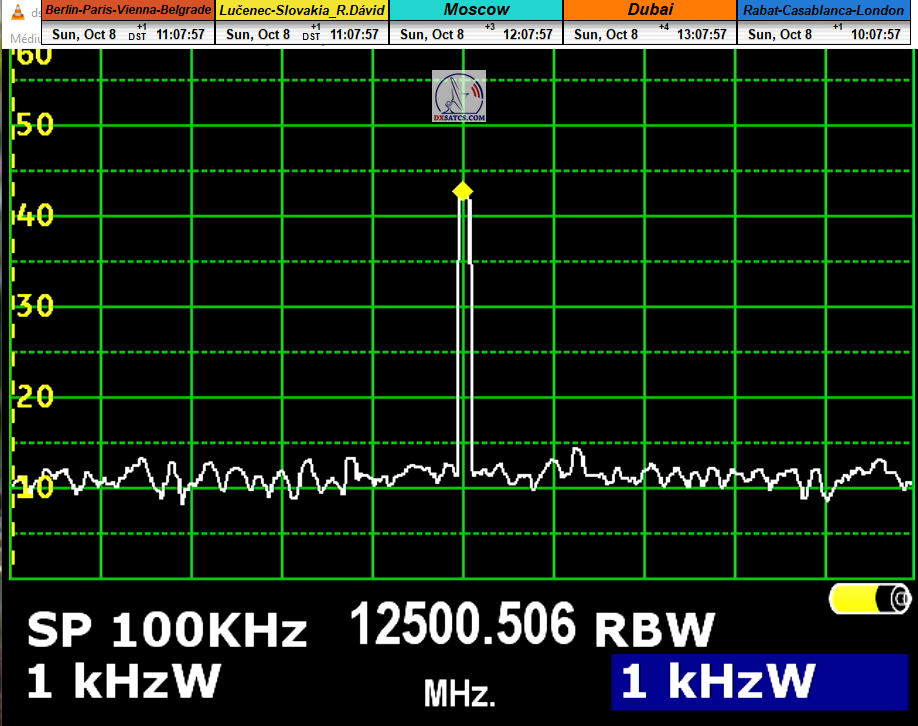Image resolution: width=918 pixels, height=726 pixels.
Task: Click the MHz. unit label
Action: point(459,692)
